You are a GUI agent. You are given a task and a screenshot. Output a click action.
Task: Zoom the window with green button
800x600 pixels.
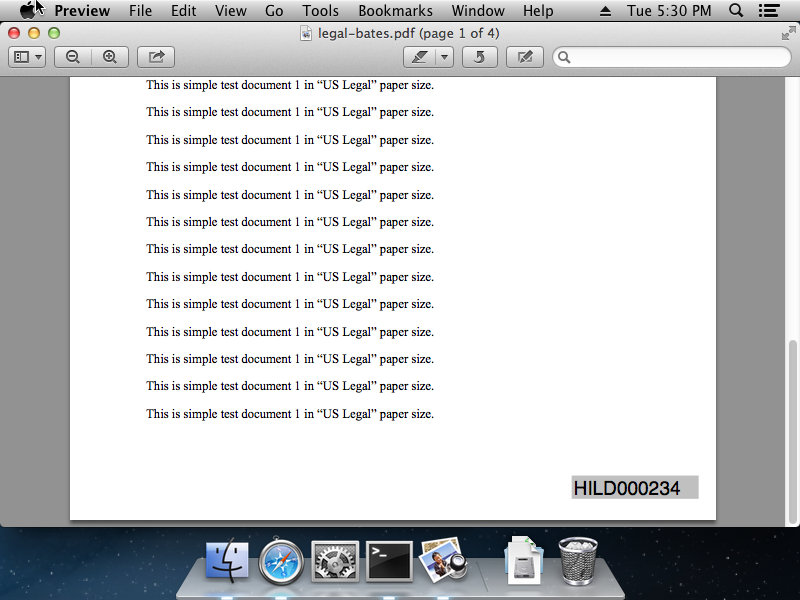54,33
